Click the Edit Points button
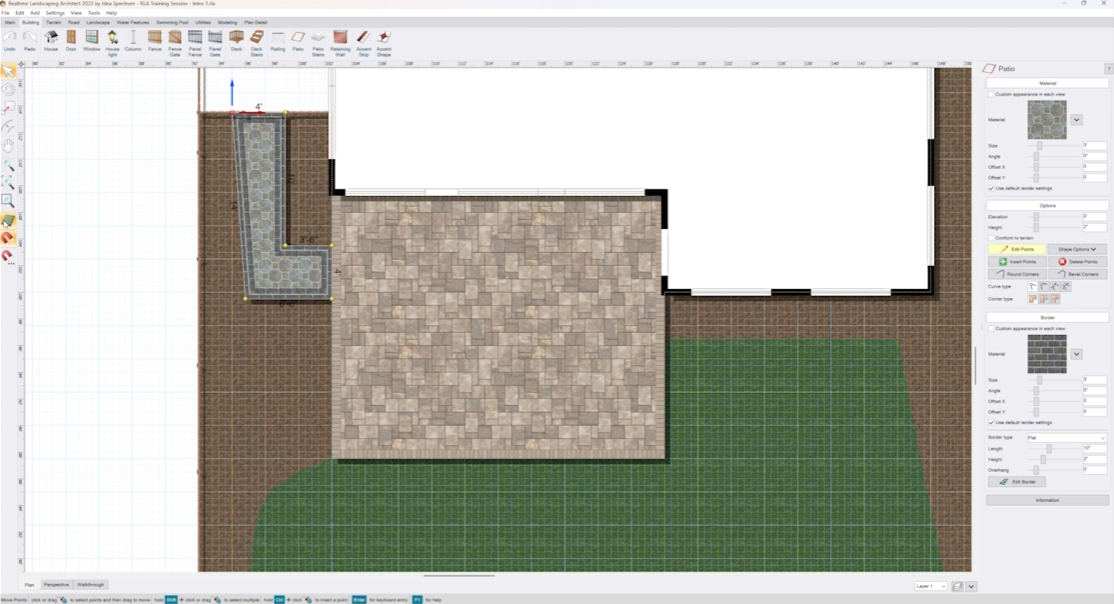Image resolution: width=1114 pixels, height=604 pixels. pyautogui.click(x=1017, y=249)
